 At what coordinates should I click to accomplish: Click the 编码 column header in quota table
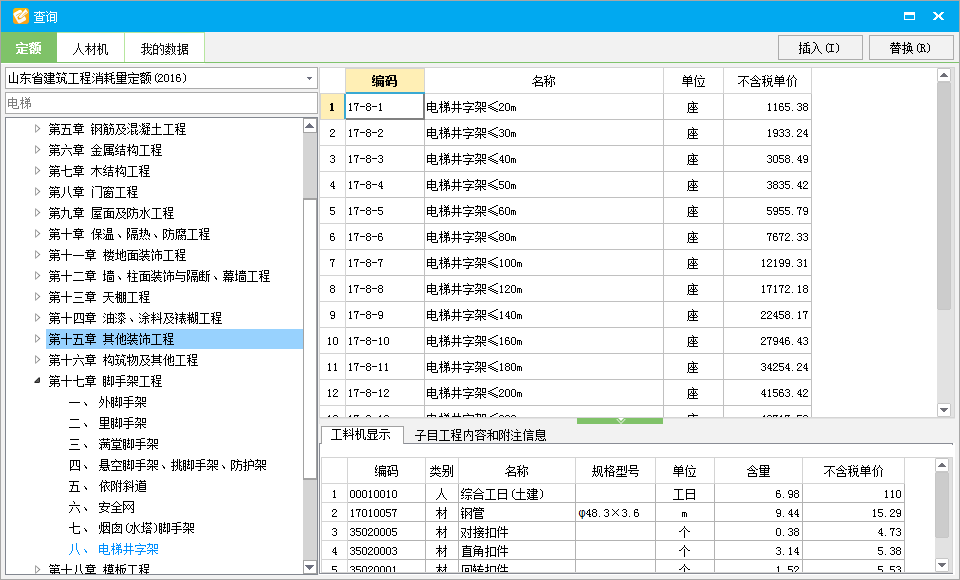pos(384,81)
